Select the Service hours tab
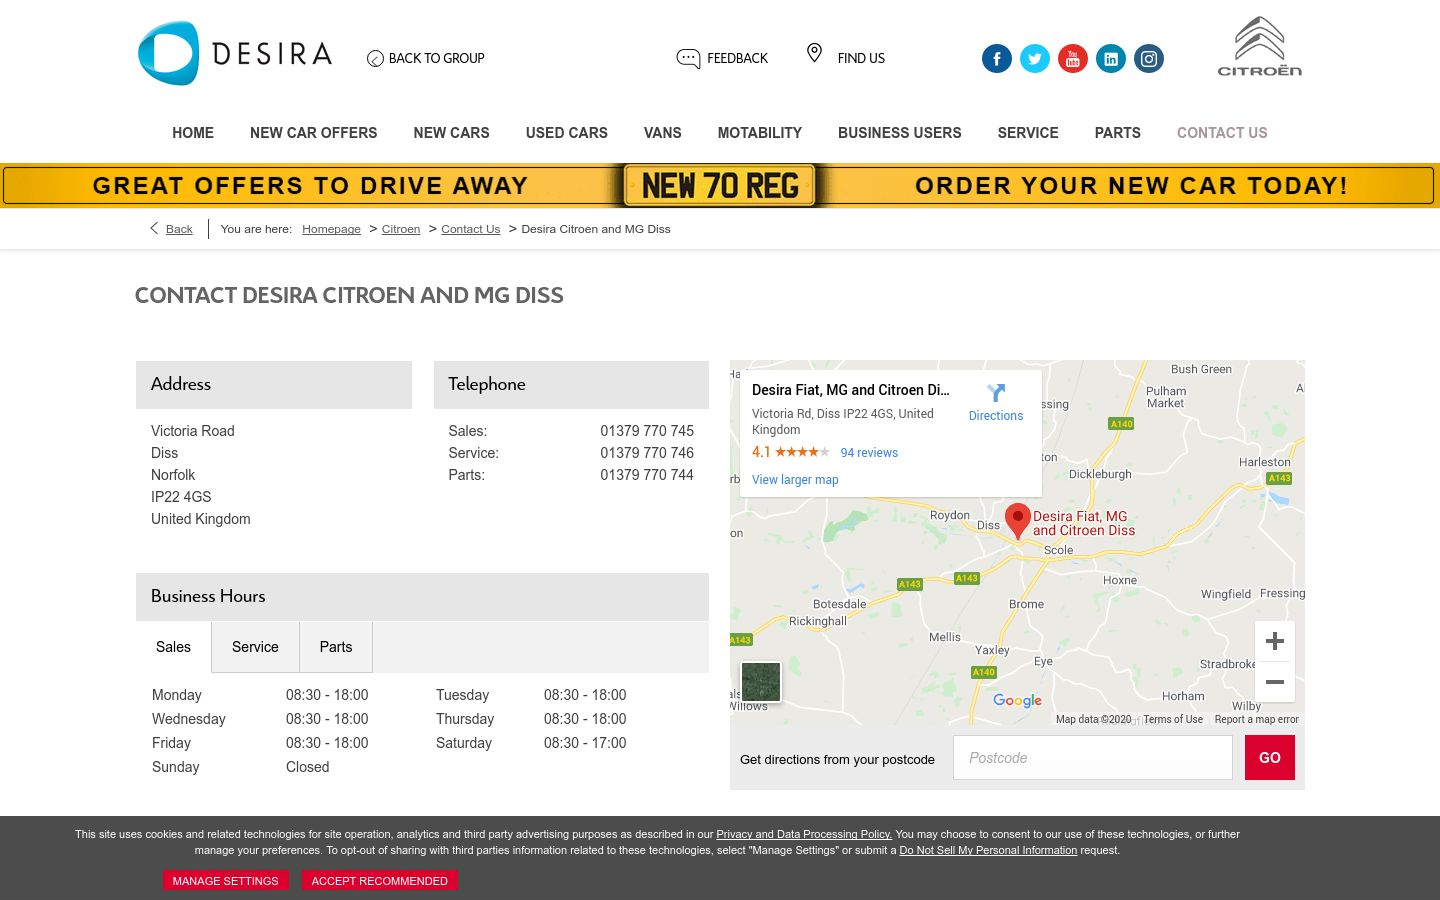1440x900 pixels. 255,647
